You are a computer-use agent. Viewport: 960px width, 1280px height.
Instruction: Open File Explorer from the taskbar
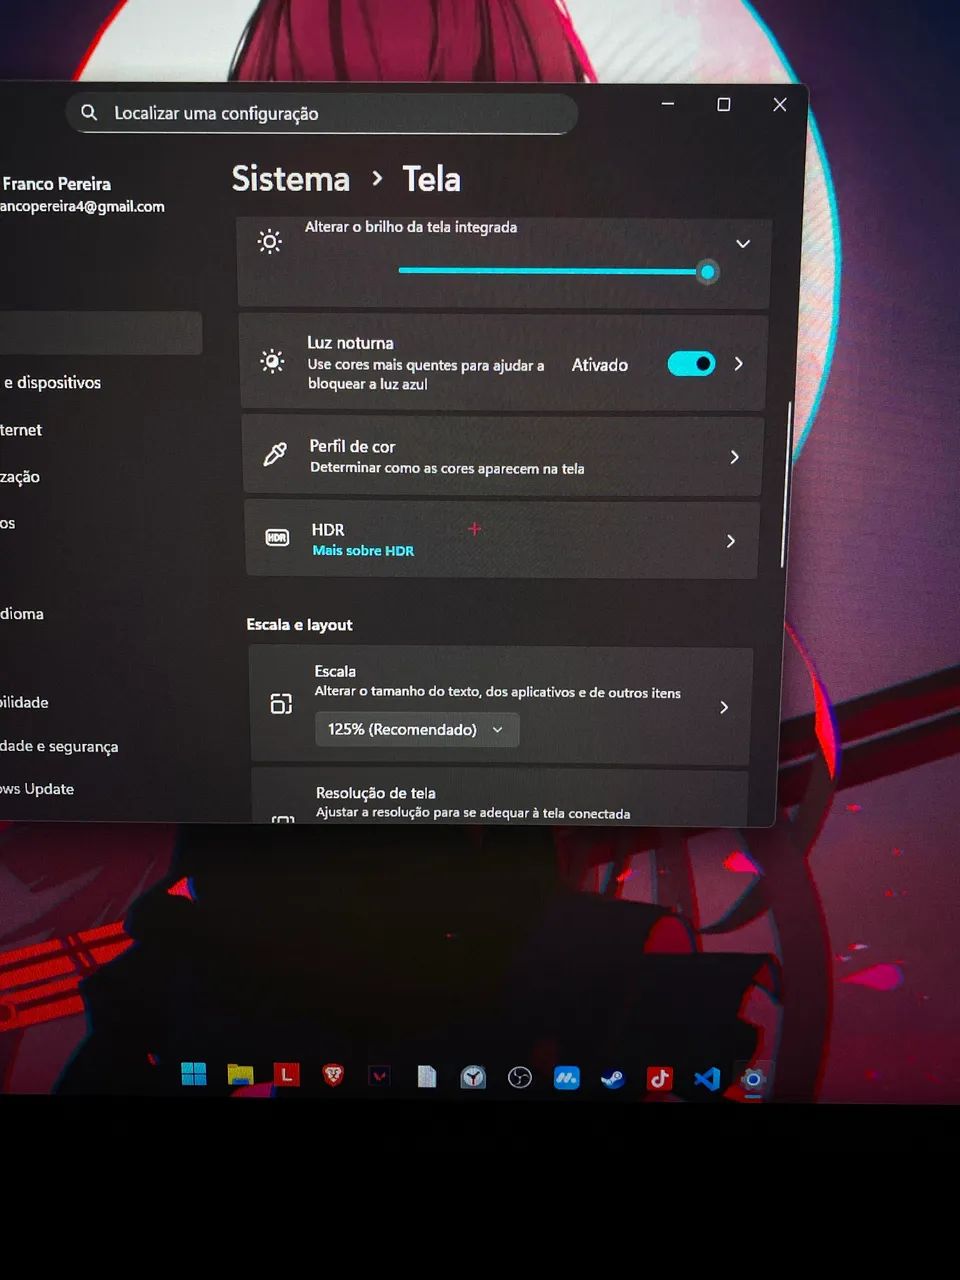pyautogui.click(x=240, y=1075)
